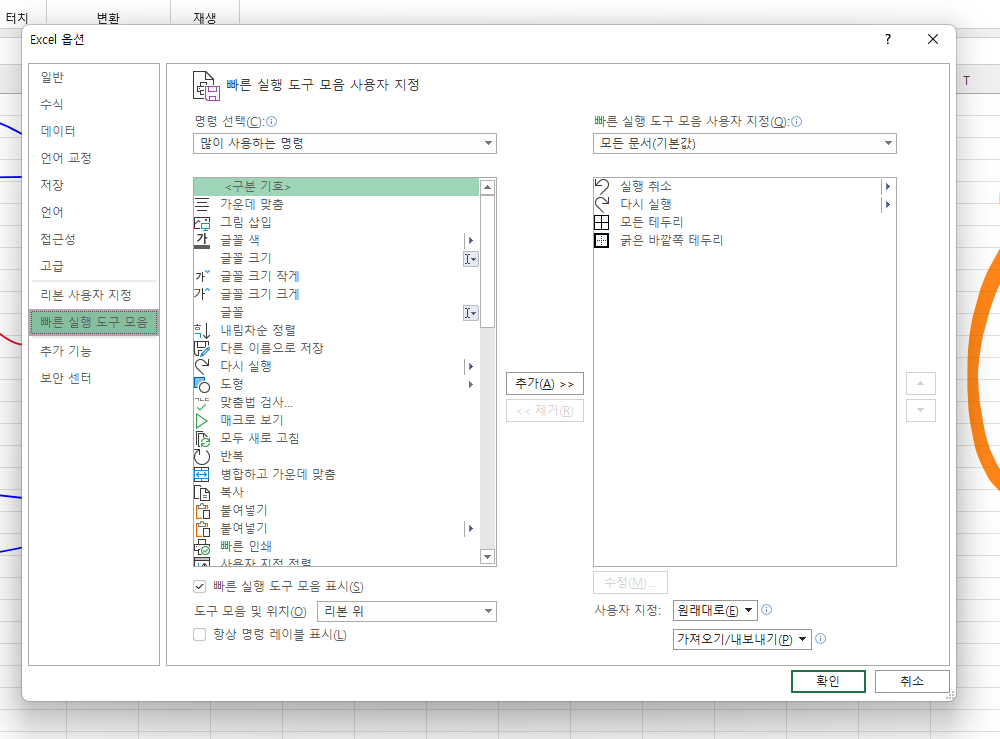
Task: Click the << 제거(R) button
Action: point(545,411)
